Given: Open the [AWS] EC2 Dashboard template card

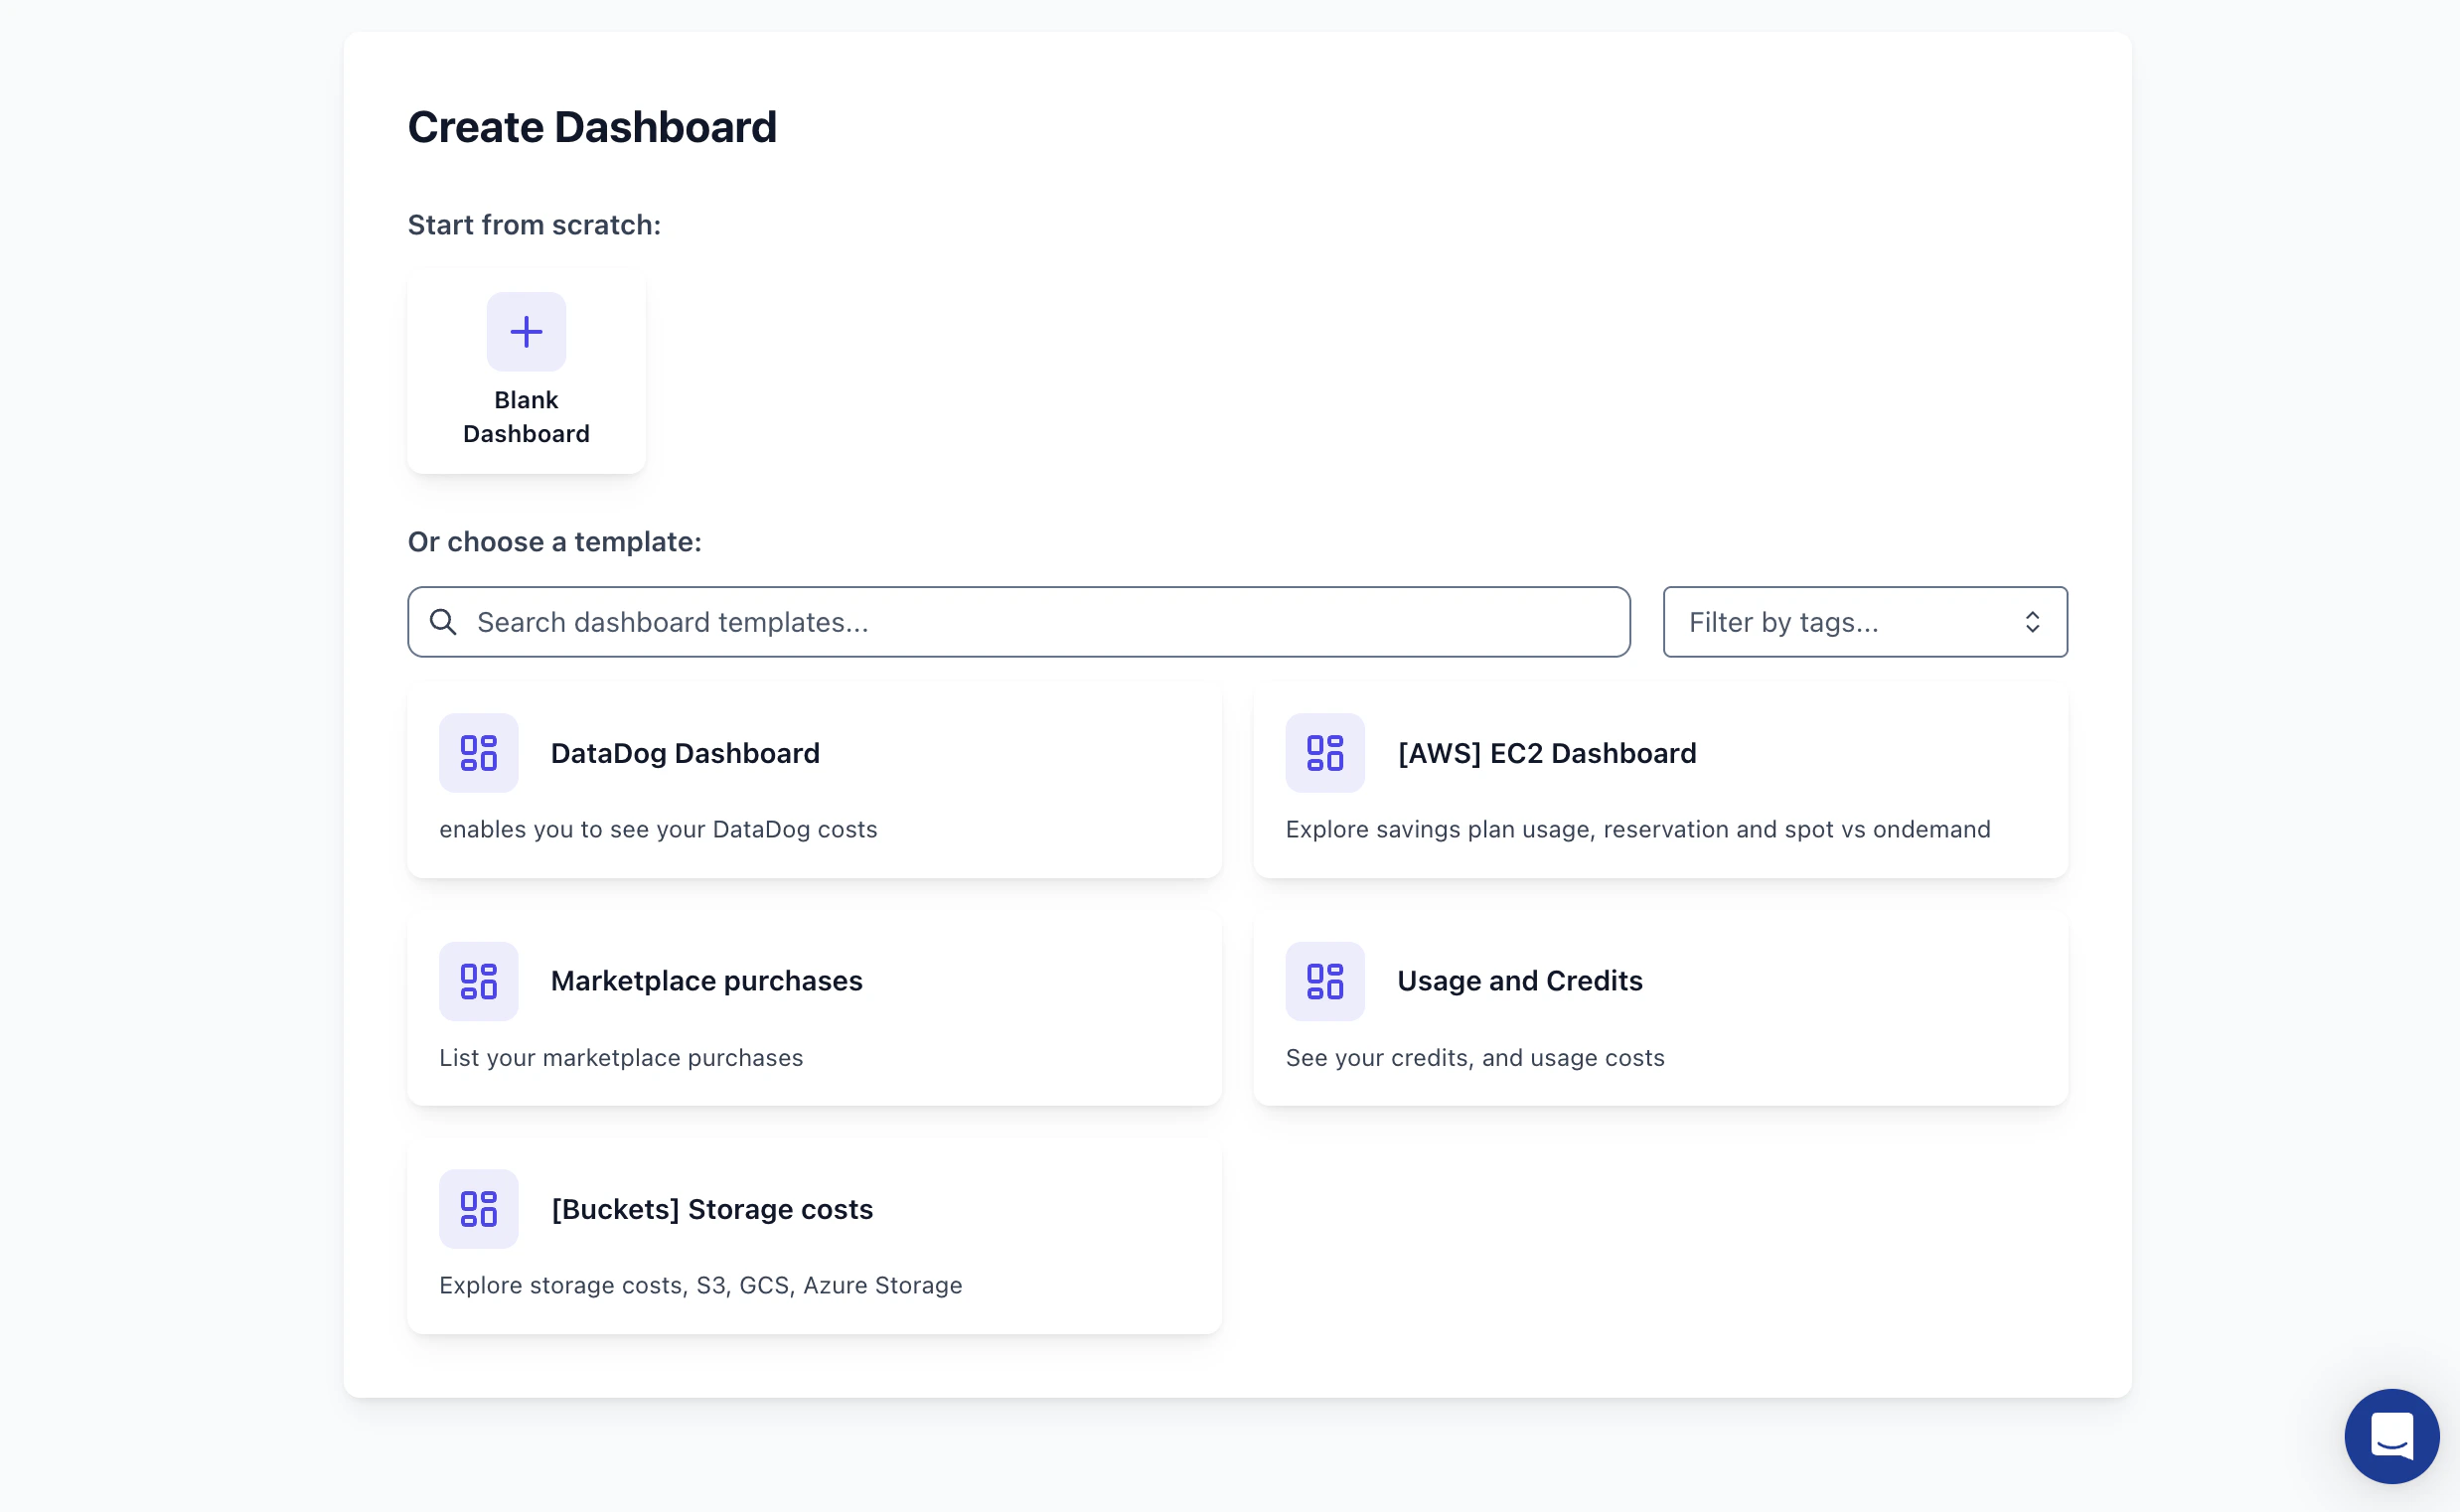Looking at the screenshot, I should [x=1660, y=780].
